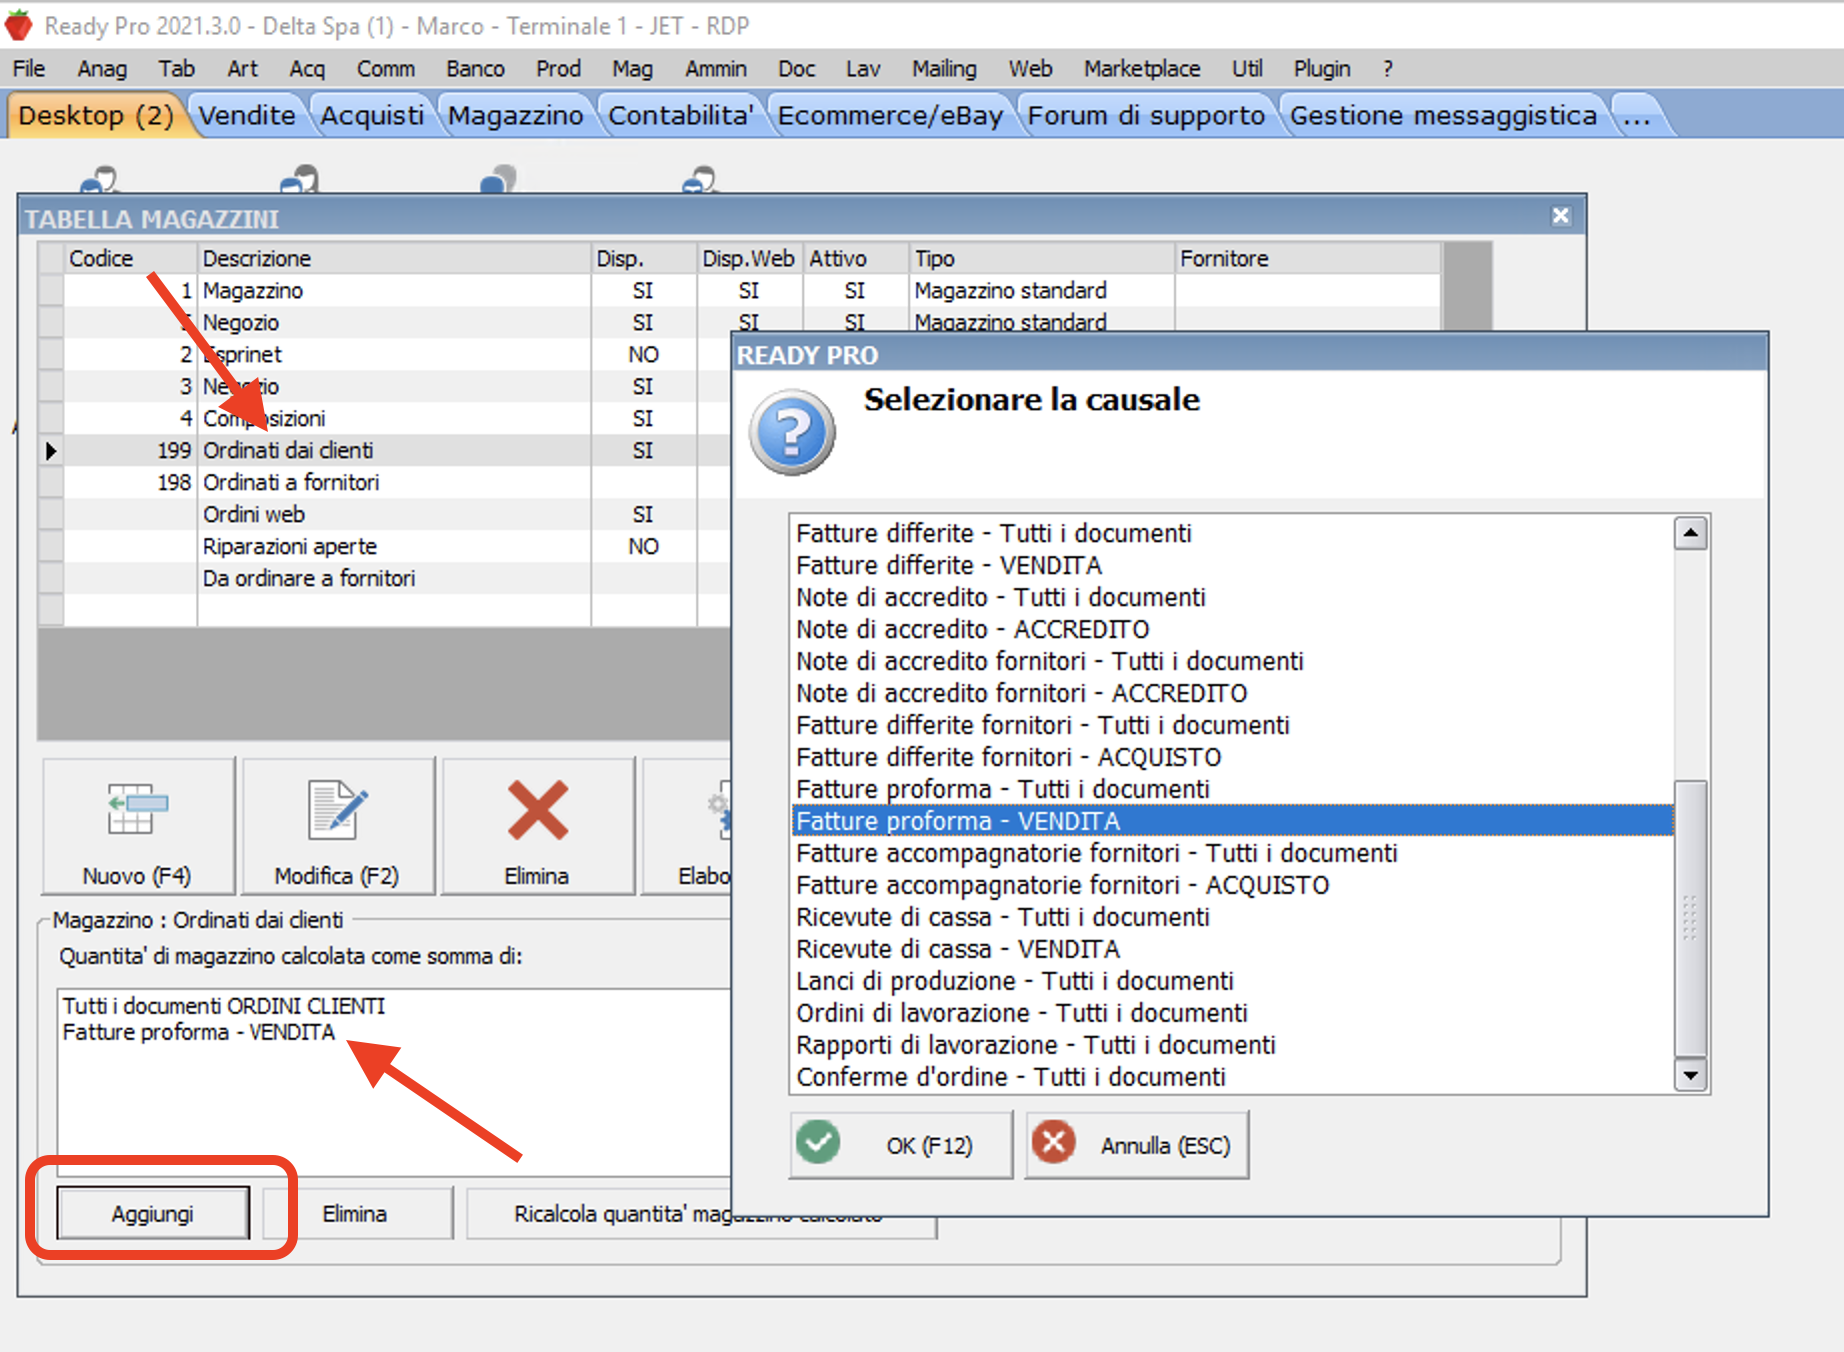This screenshot has width=1844, height=1352.
Task: Click the causale list scrollbar thumb
Action: (x=1690, y=918)
